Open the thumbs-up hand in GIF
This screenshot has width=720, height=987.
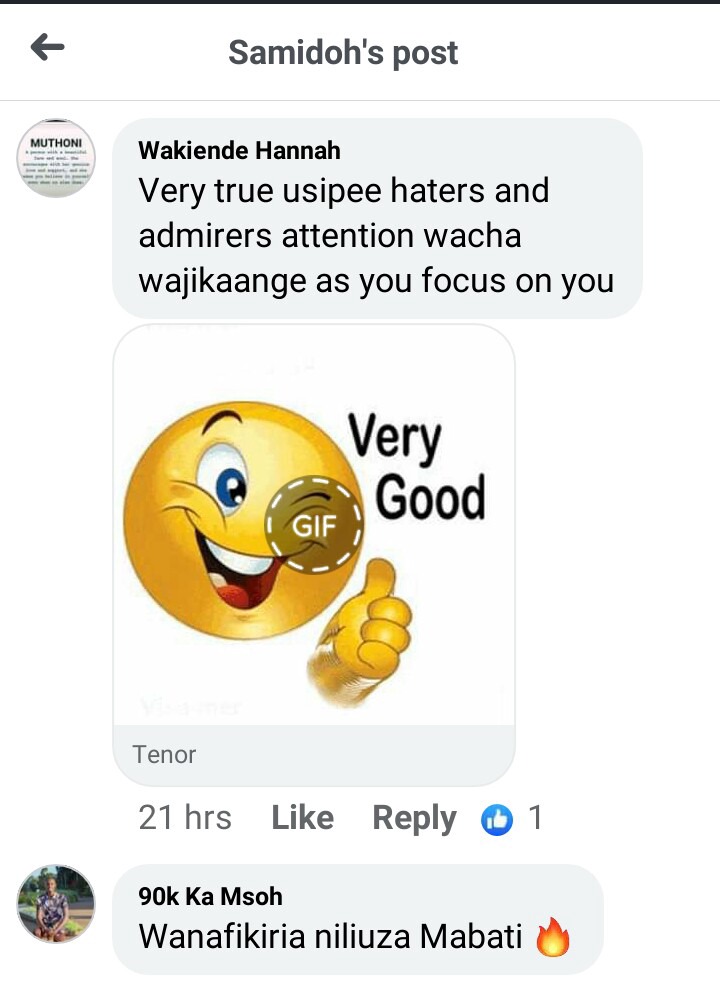pos(360,631)
